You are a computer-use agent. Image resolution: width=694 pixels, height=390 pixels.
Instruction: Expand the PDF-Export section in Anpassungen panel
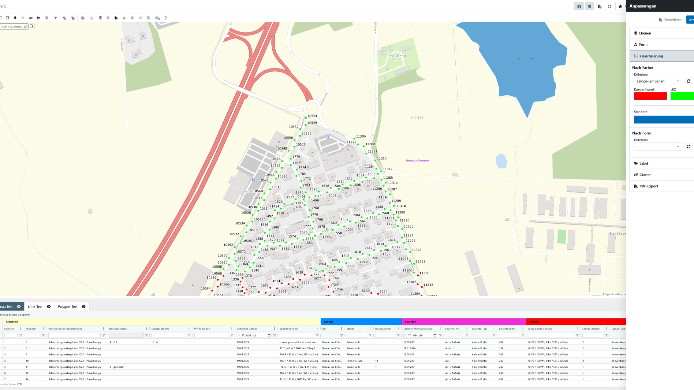662,186
